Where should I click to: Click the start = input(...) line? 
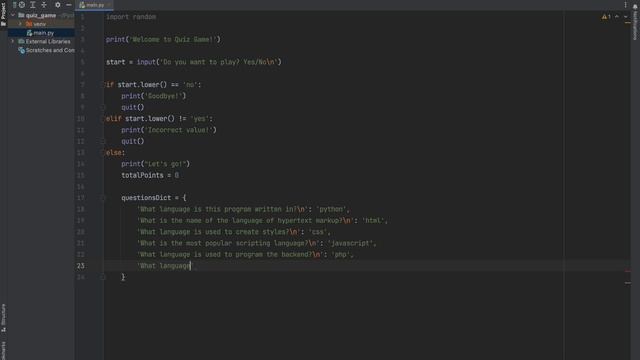pos(193,62)
